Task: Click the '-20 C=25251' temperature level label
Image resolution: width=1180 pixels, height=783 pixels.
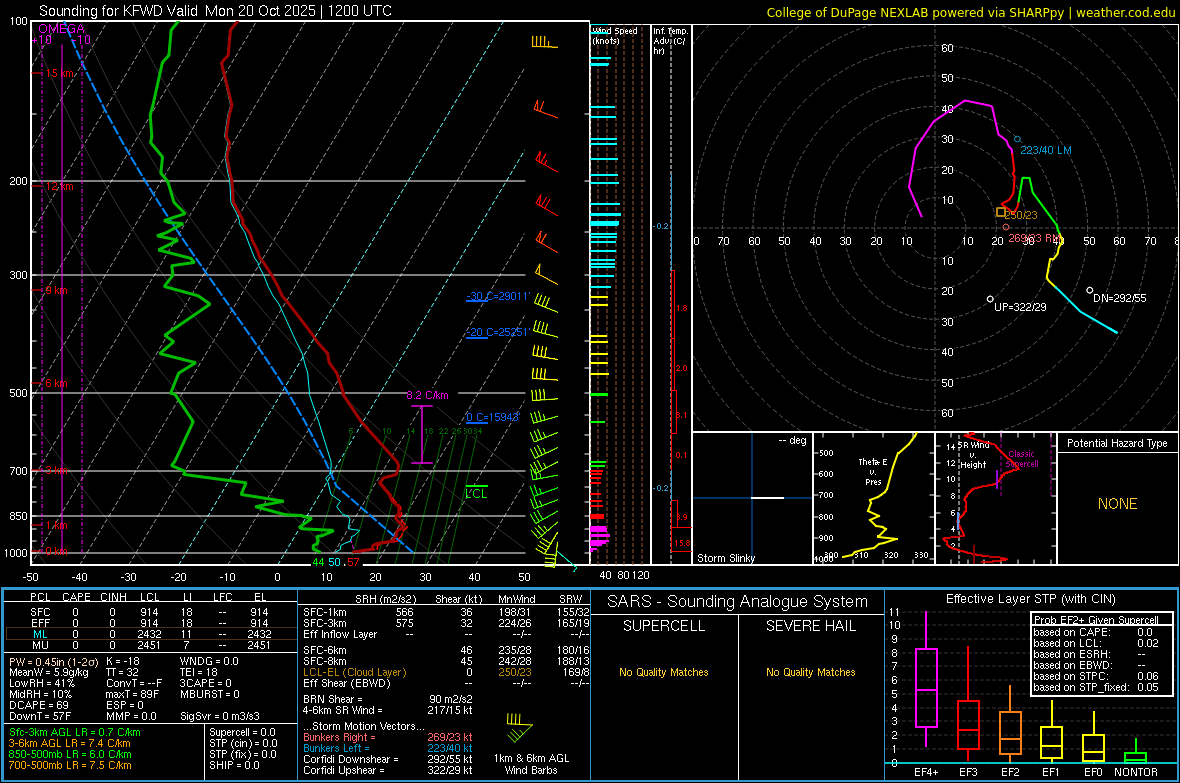Action: pos(498,332)
